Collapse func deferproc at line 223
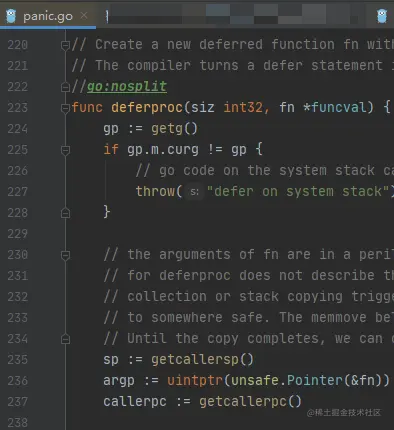The width and height of the screenshot is (394, 430). pos(65,108)
